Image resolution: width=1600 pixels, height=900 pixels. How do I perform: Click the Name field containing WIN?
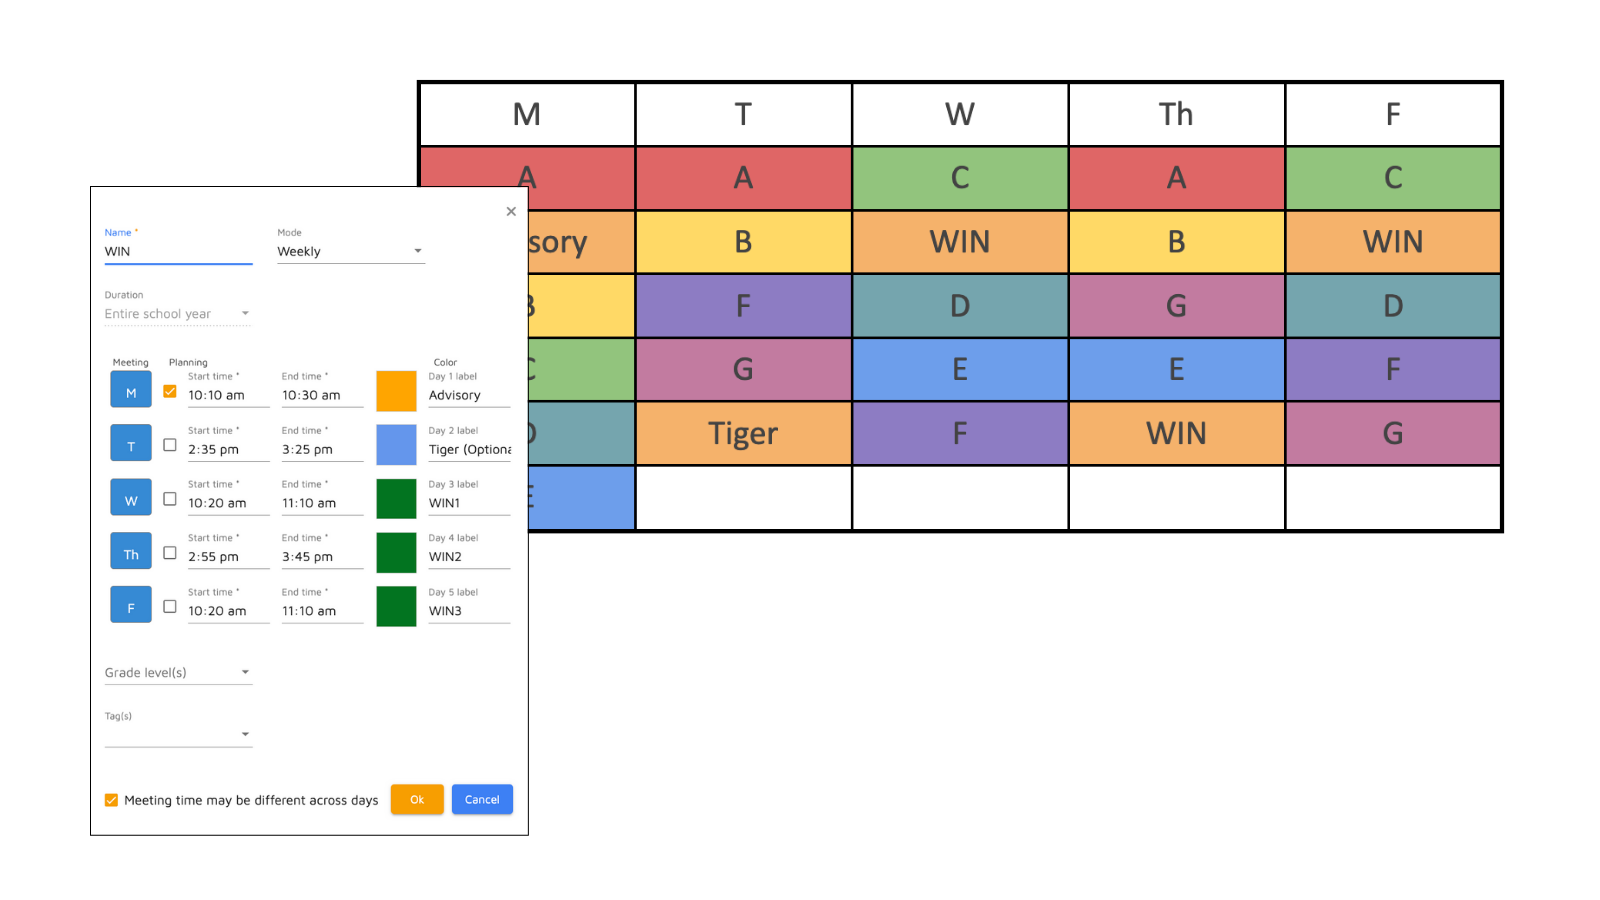click(178, 252)
